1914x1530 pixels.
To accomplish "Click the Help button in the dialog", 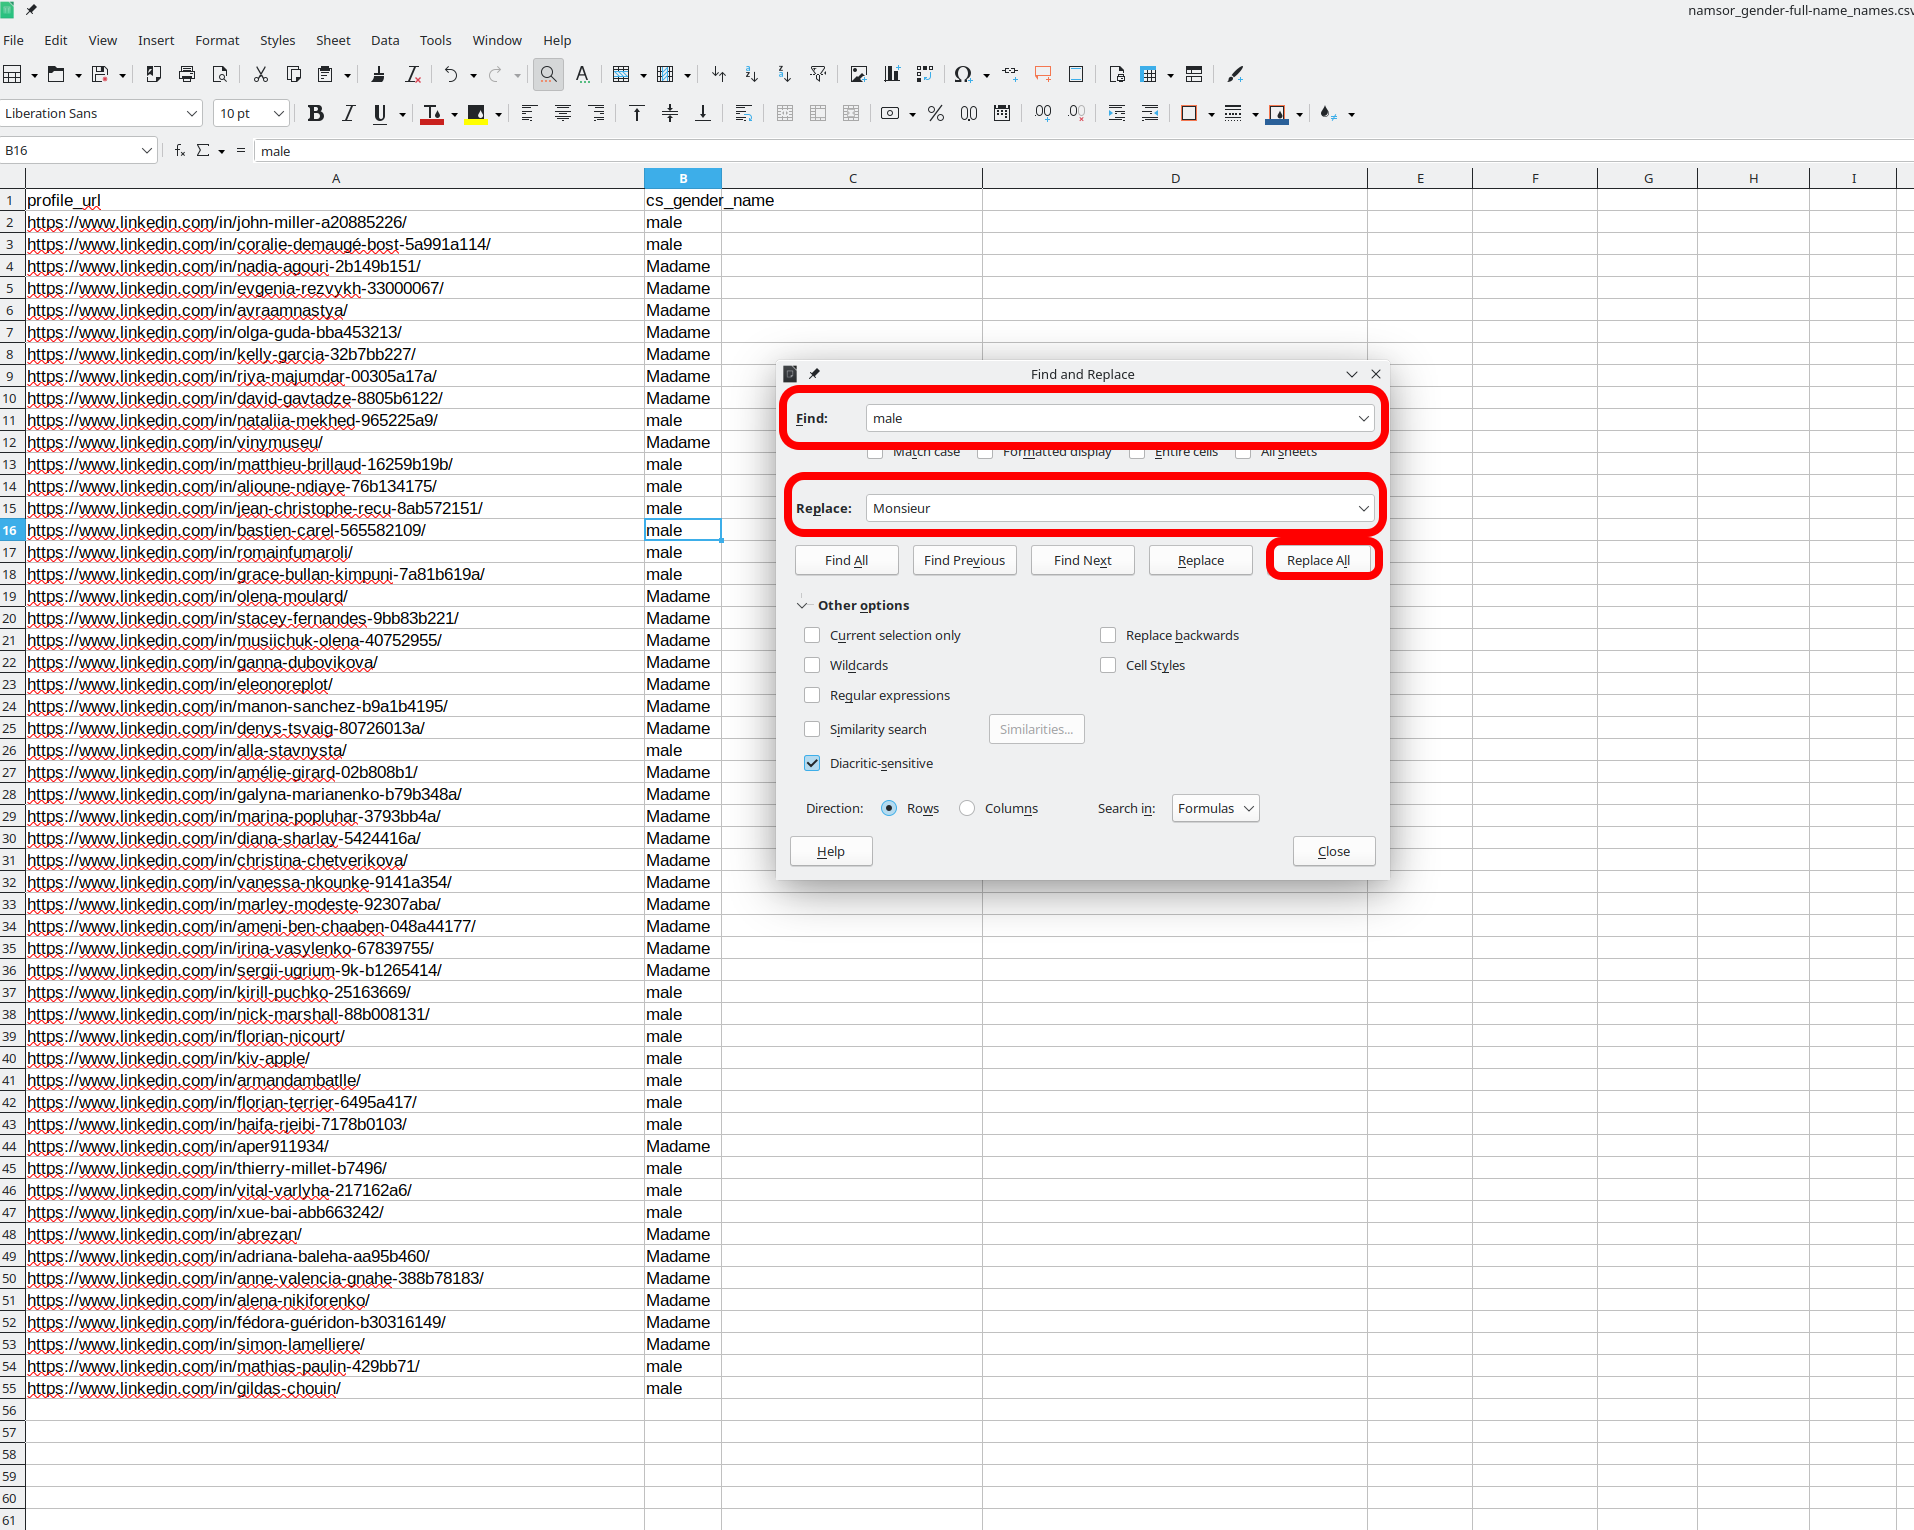I will point(831,851).
